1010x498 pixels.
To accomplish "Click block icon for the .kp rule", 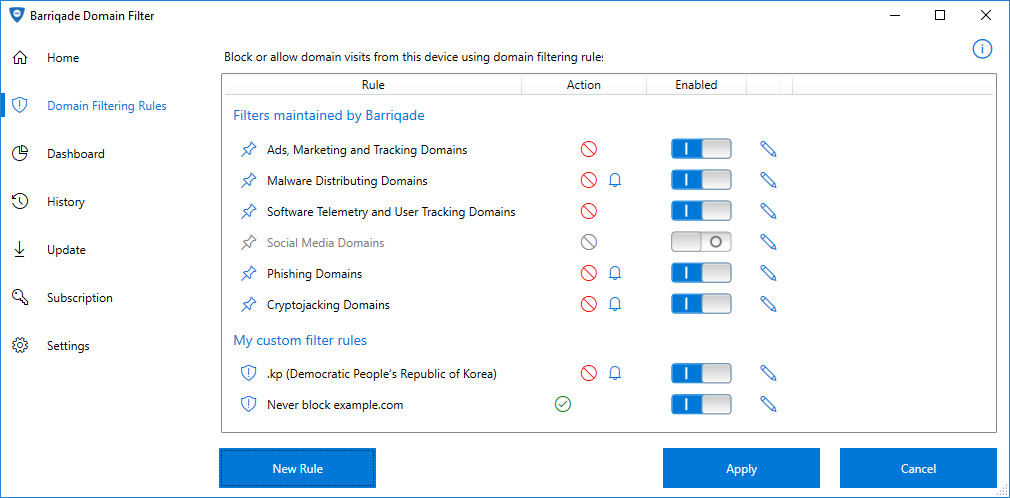I will click(x=589, y=372).
